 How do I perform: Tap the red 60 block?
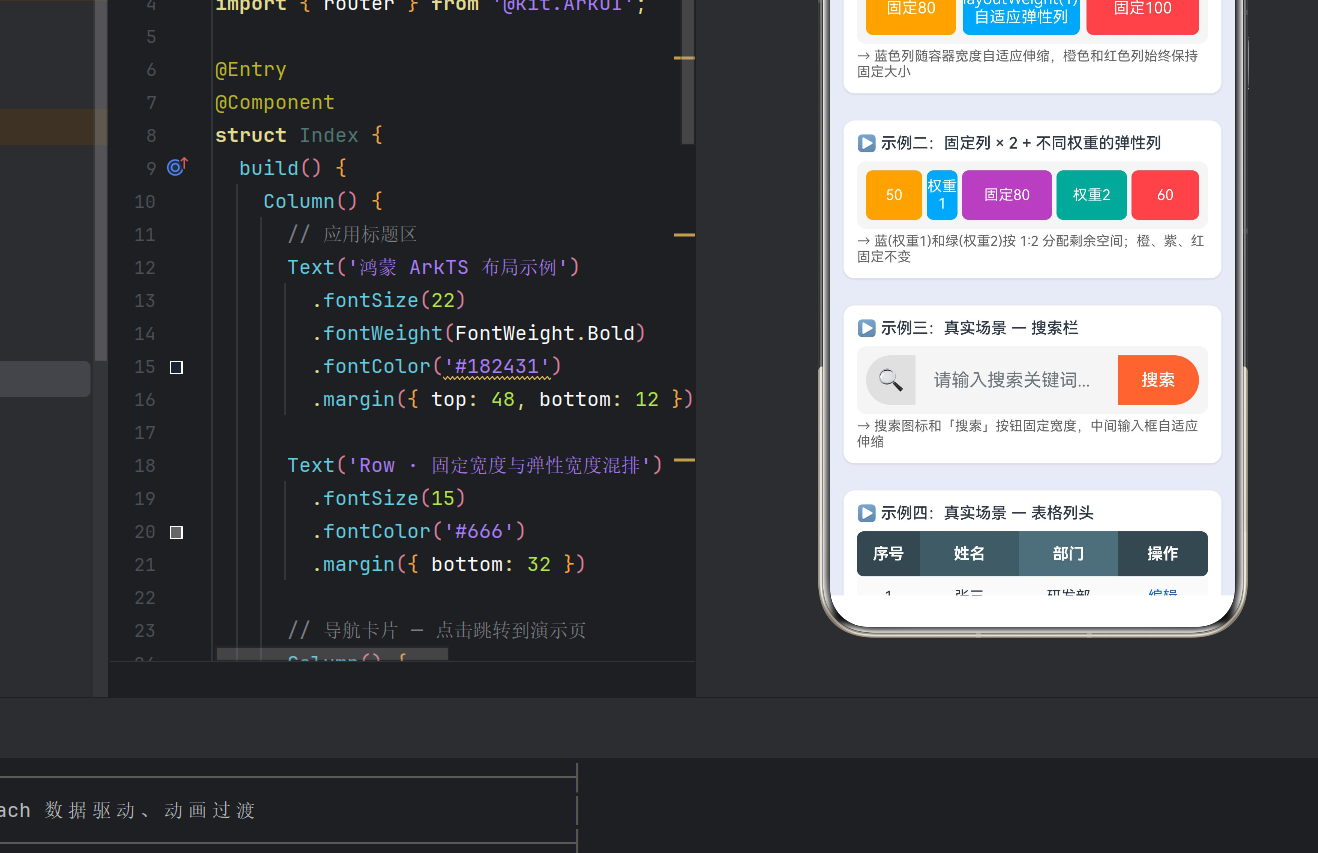[1165, 195]
